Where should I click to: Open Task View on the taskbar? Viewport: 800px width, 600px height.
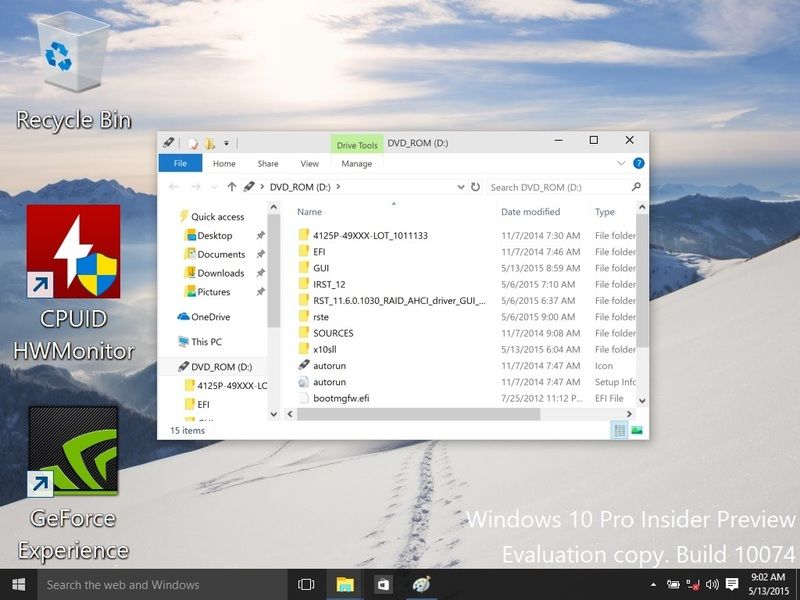tap(306, 585)
